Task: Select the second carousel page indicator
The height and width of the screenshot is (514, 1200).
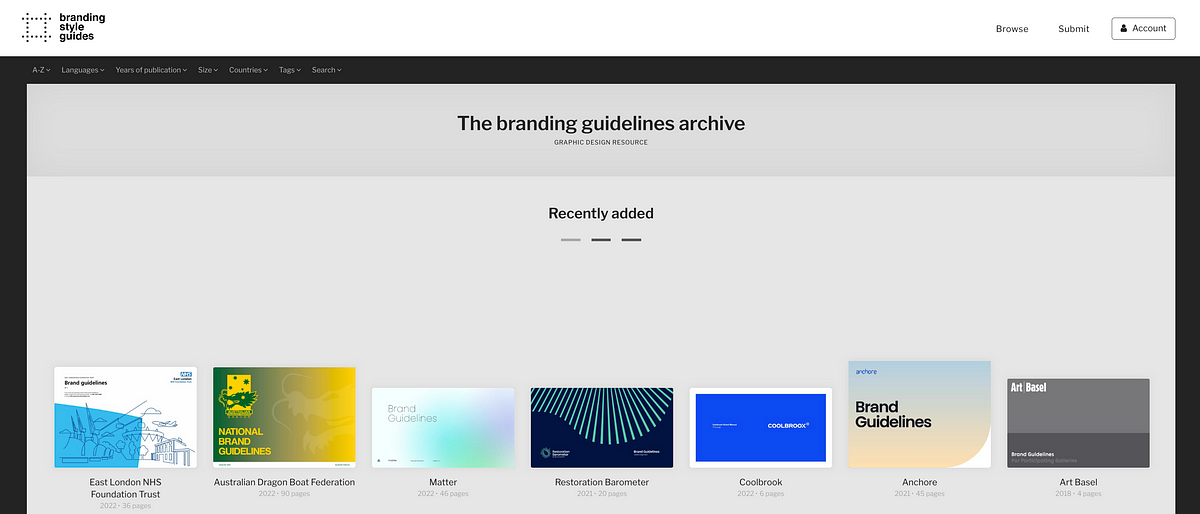Action: [601, 240]
